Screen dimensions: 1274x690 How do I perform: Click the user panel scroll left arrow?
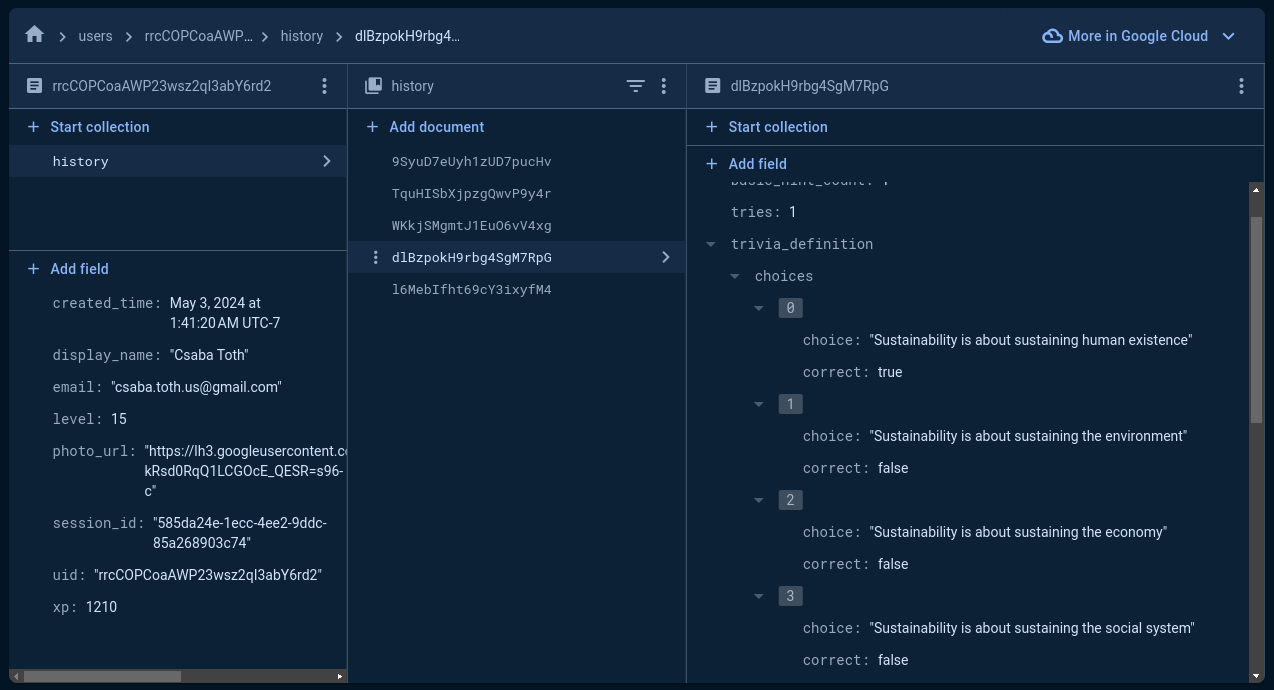(15, 676)
